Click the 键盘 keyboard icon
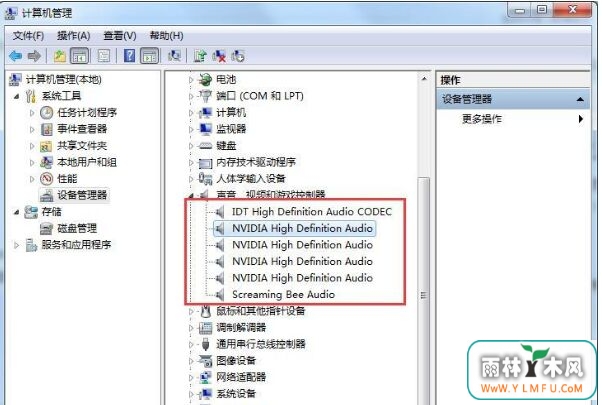This screenshot has height=405, width=602. pyautogui.click(x=205, y=146)
